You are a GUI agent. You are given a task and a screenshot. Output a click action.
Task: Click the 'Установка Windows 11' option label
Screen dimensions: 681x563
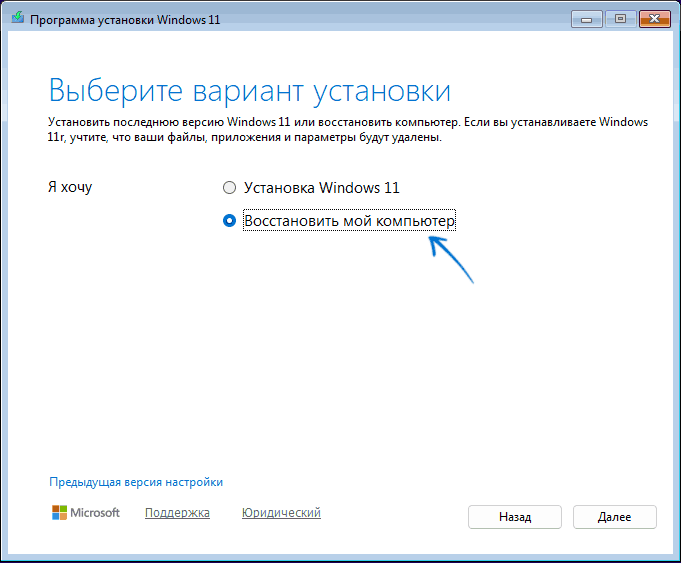click(x=321, y=188)
